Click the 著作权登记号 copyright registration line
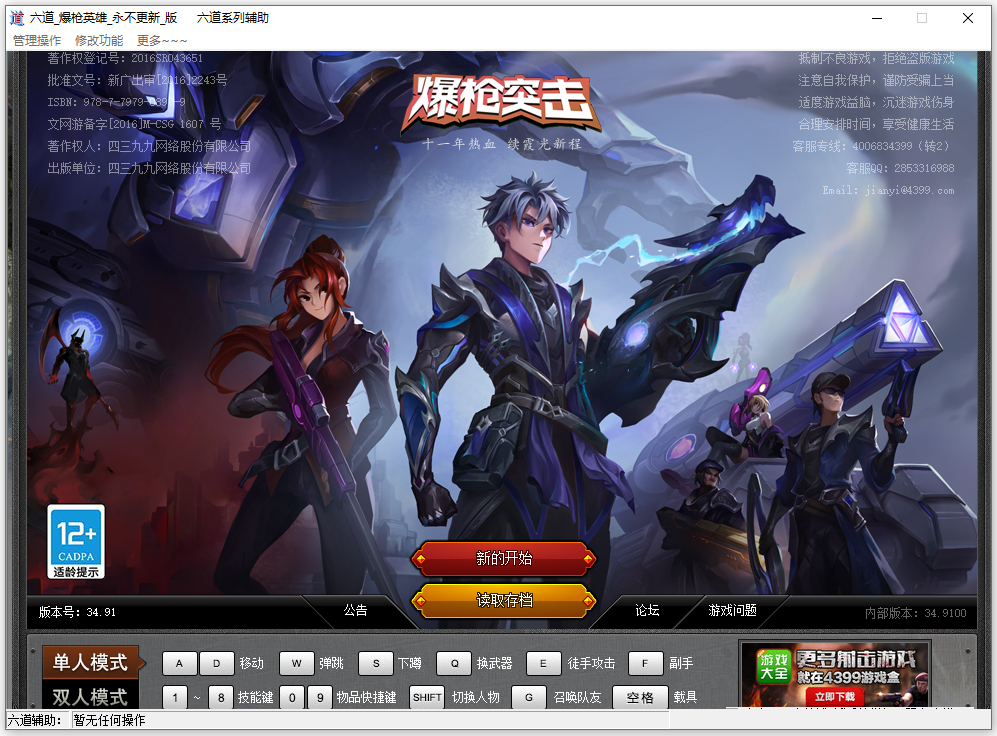 tap(125, 58)
